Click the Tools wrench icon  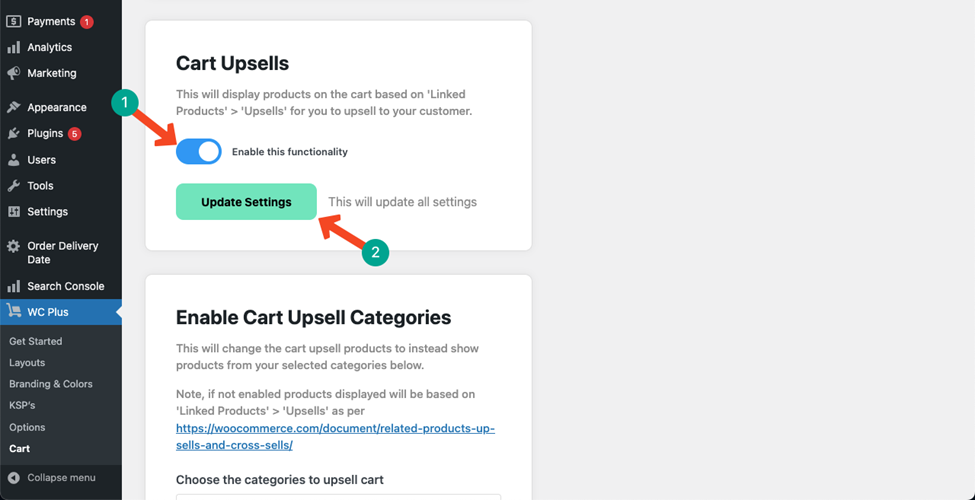click(x=14, y=186)
